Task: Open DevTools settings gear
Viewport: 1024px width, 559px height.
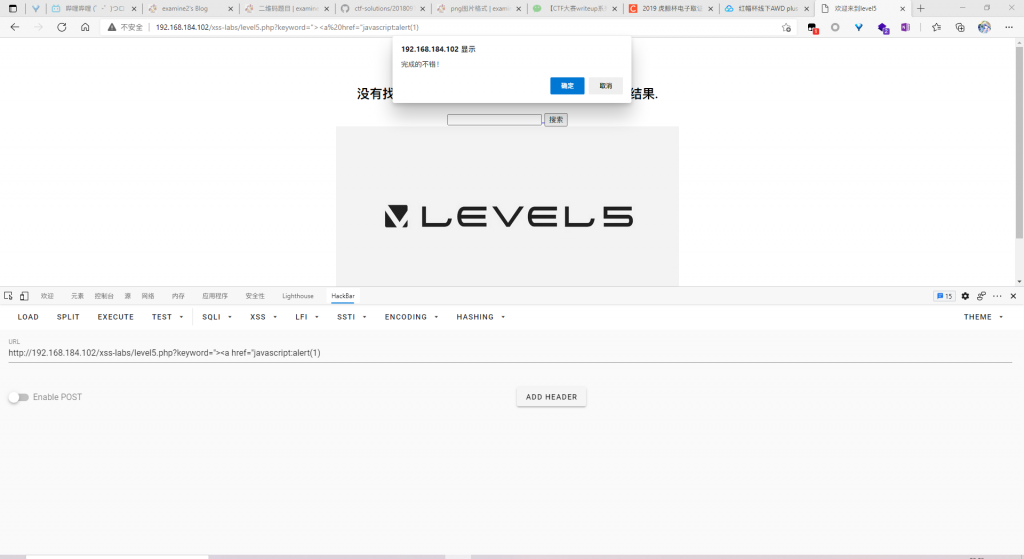Action: [x=965, y=296]
